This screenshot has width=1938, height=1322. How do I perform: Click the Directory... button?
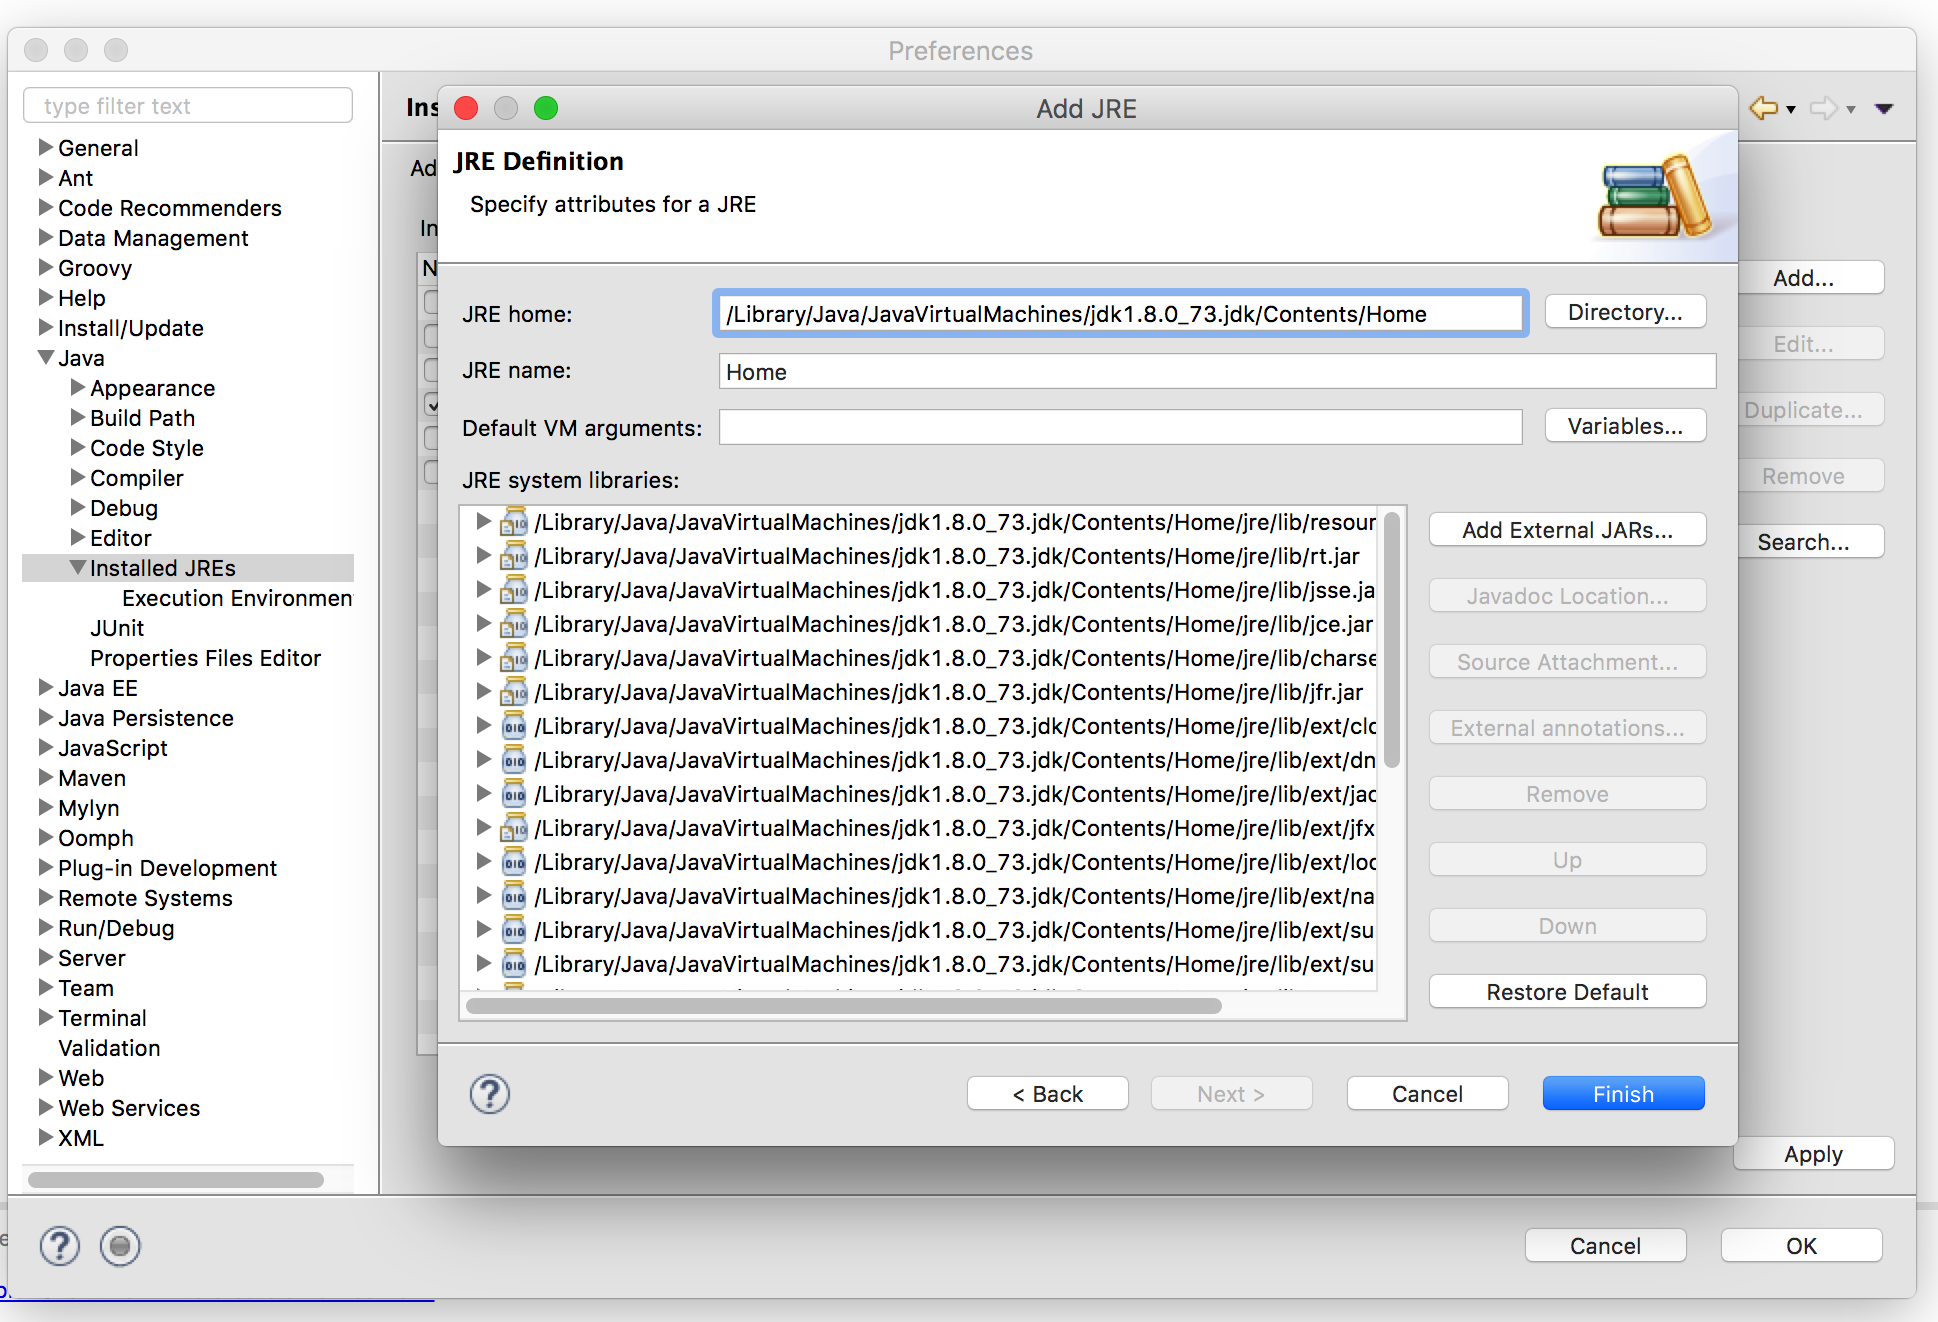(x=1625, y=312)
